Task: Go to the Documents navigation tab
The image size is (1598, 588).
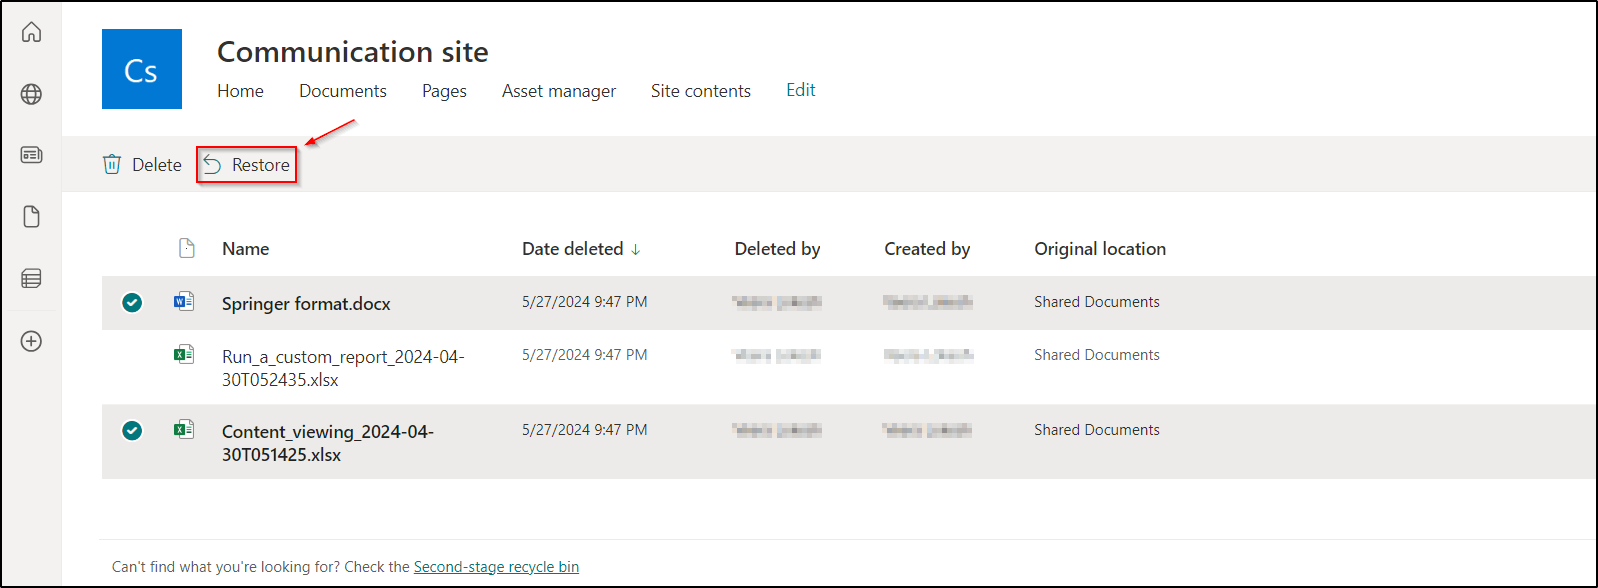Action: 342,91
